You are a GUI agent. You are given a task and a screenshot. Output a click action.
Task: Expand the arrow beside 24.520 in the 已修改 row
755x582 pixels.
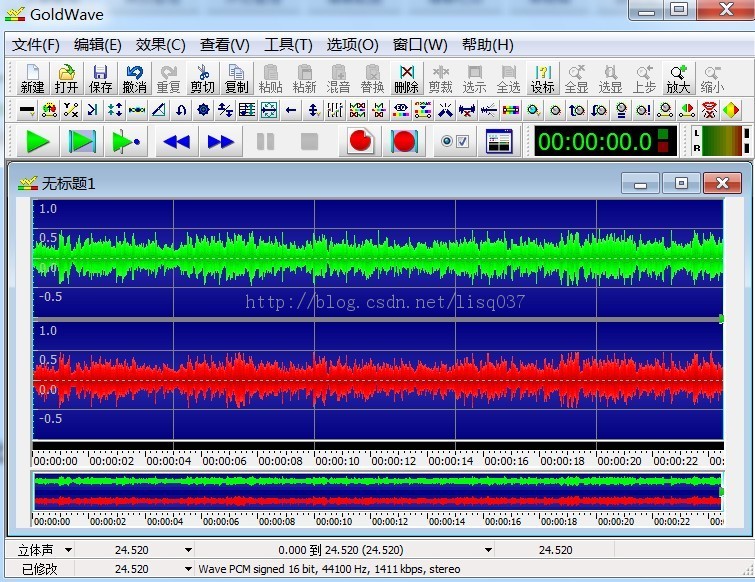(x=188, y=569)
